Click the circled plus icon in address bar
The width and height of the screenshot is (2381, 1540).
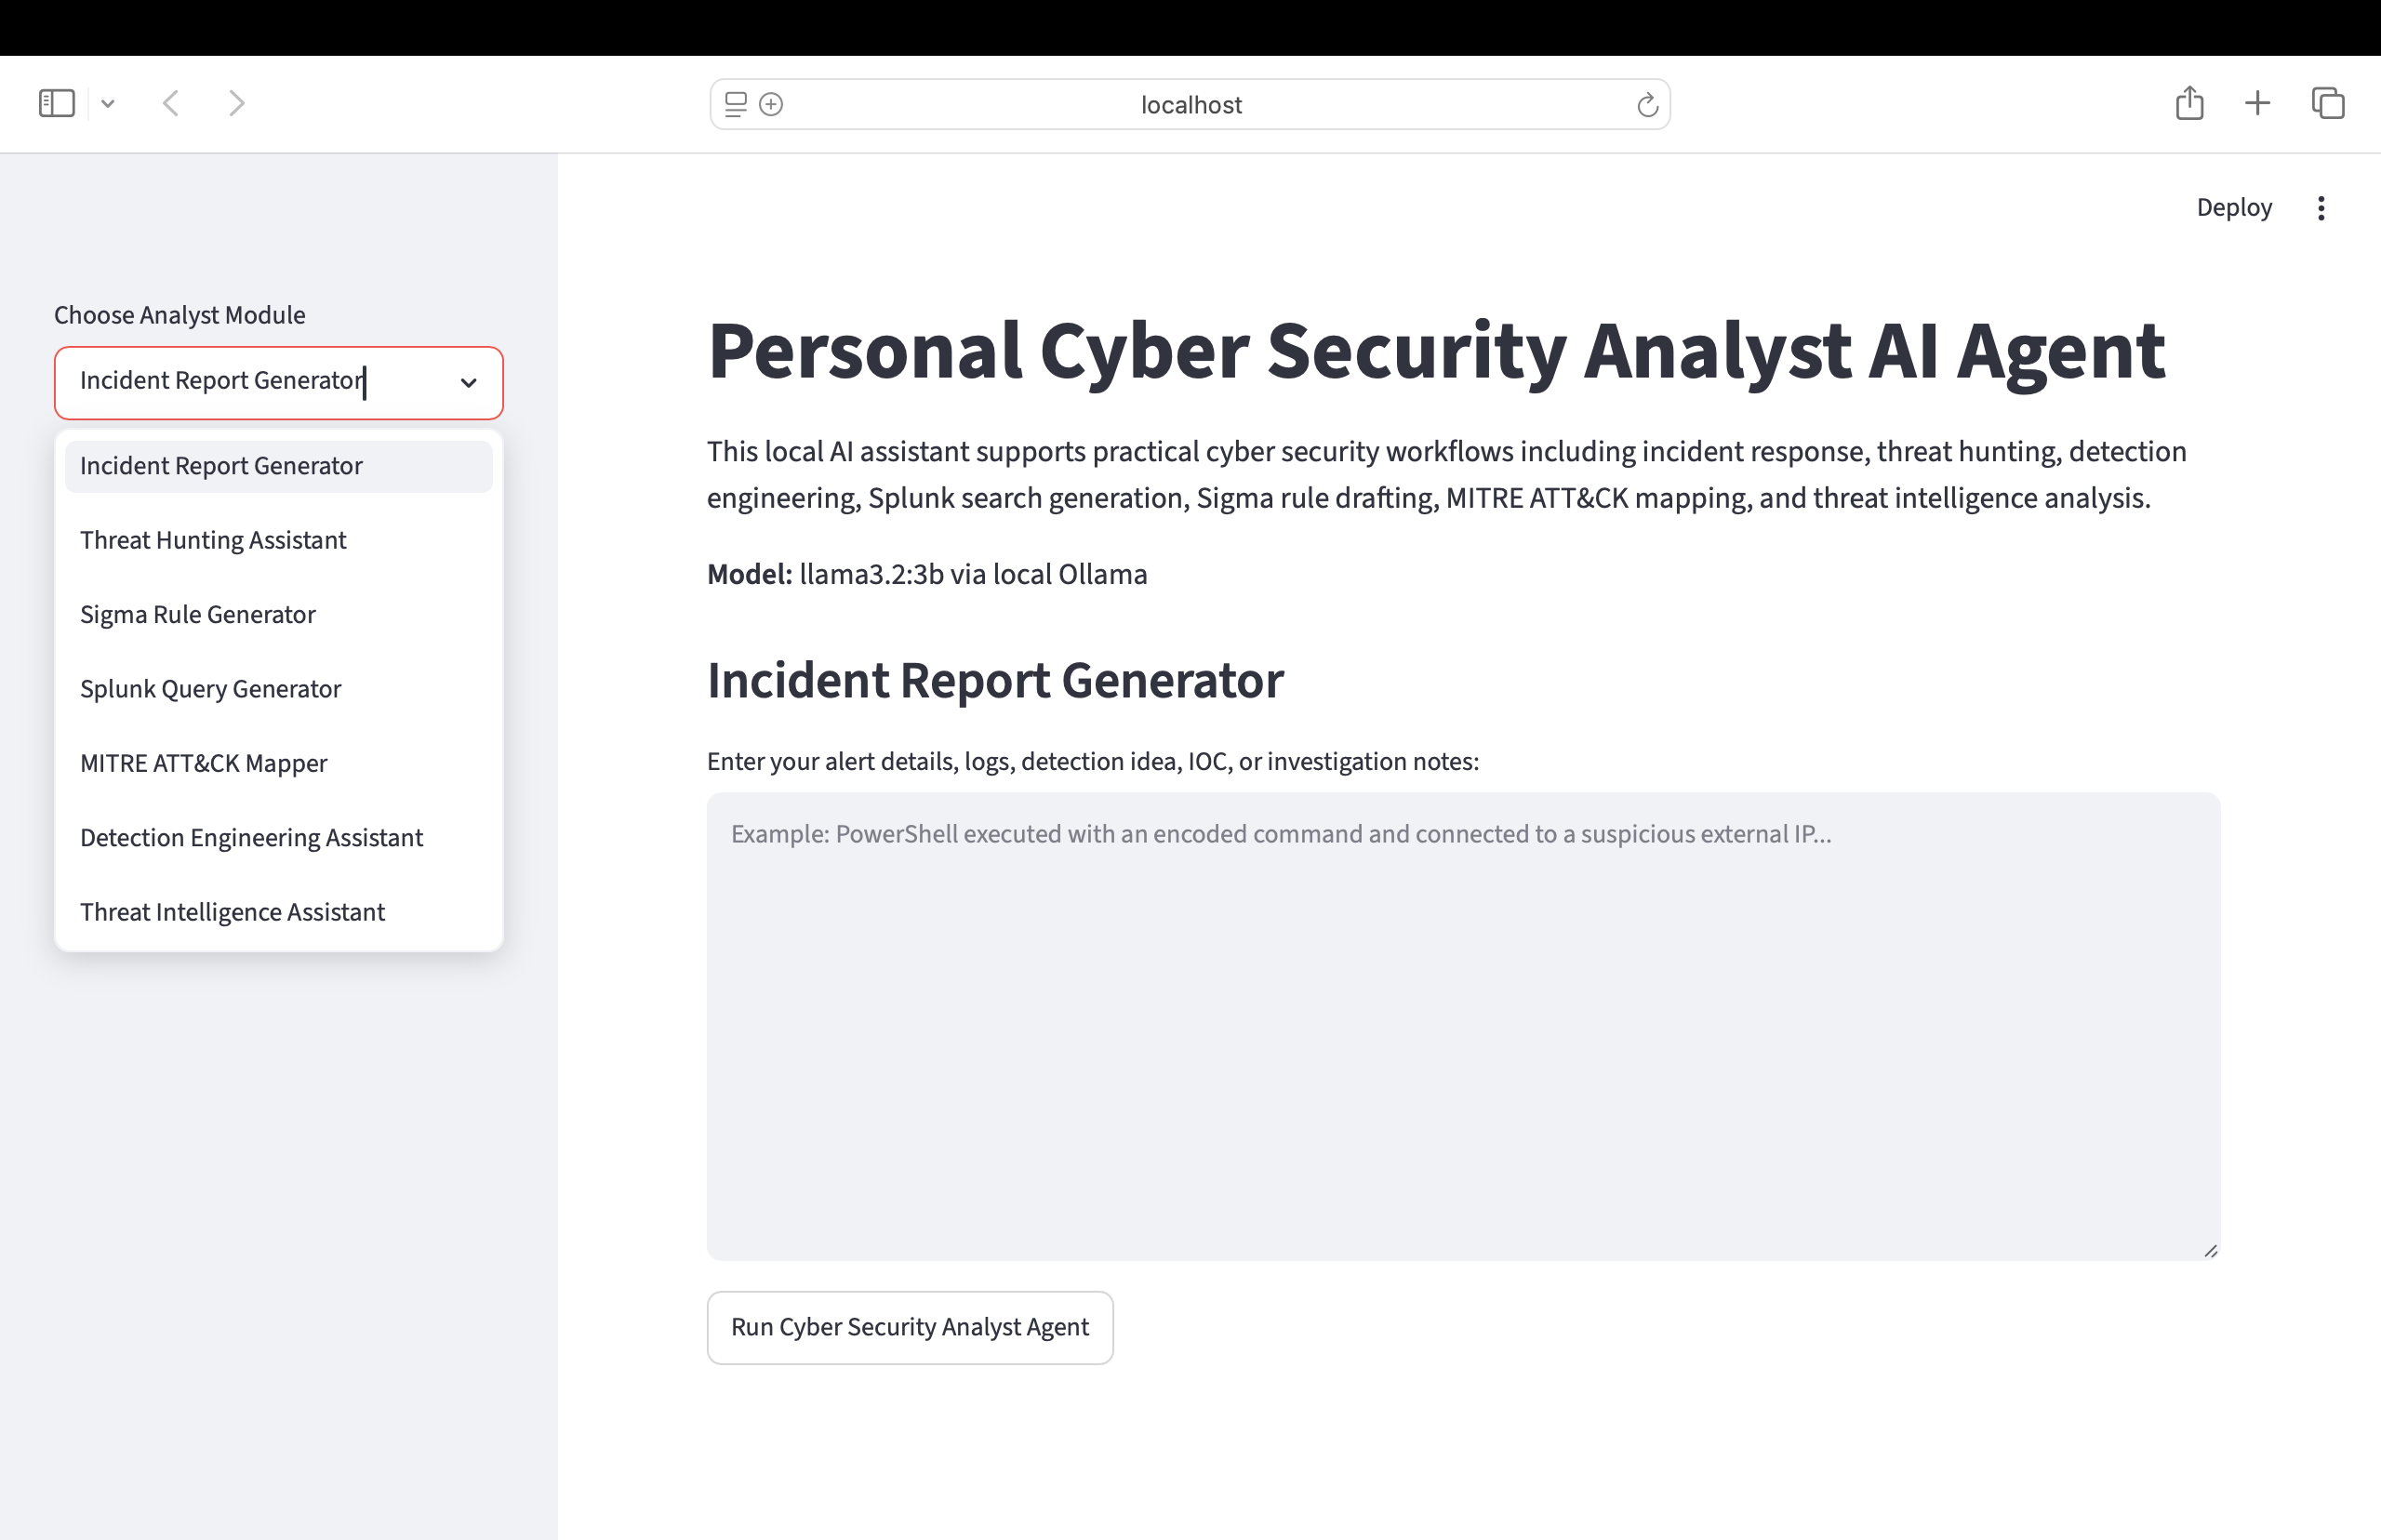(x=771, y=104)
